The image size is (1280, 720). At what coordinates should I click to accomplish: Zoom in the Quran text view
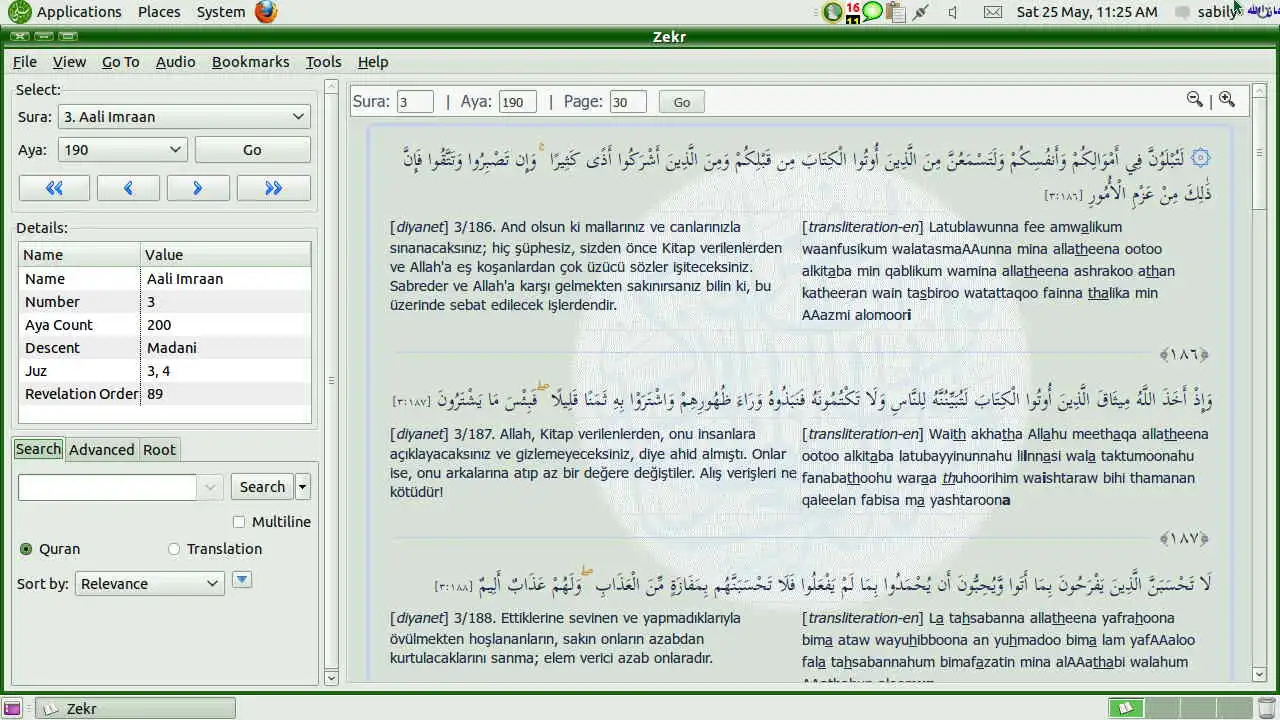click(1227, 99)
